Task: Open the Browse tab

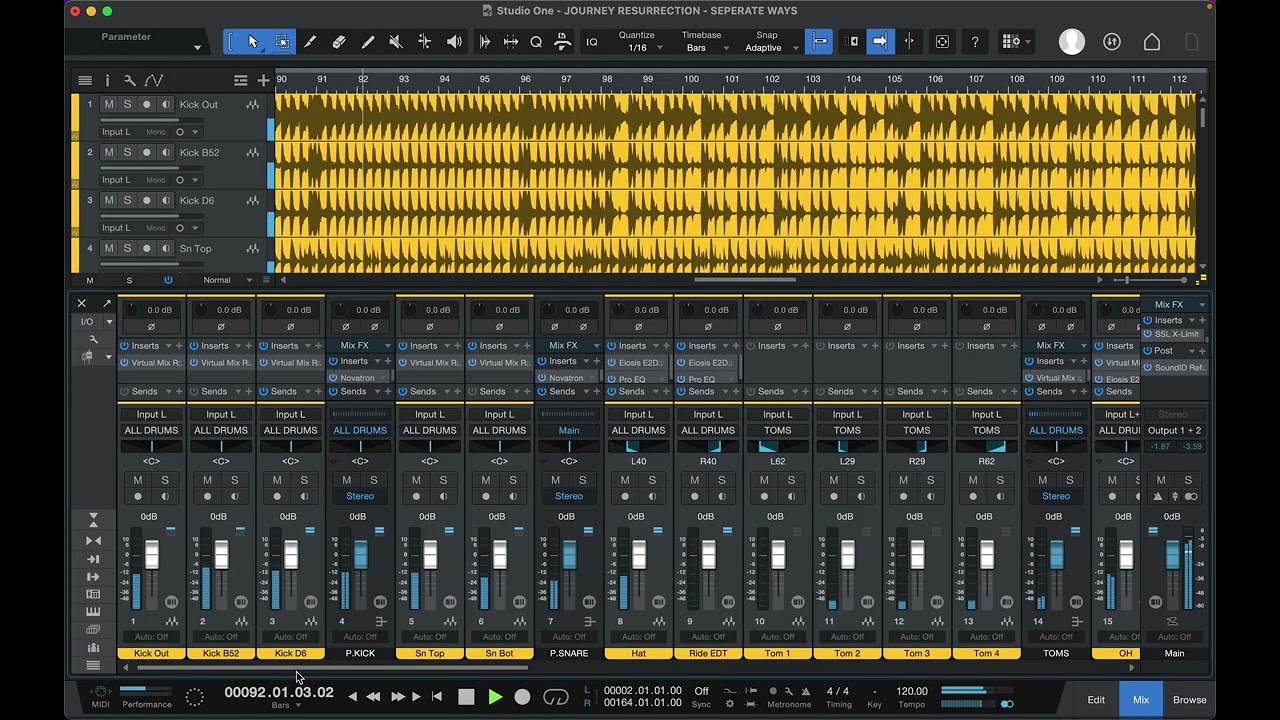Action: point(1190,700)
